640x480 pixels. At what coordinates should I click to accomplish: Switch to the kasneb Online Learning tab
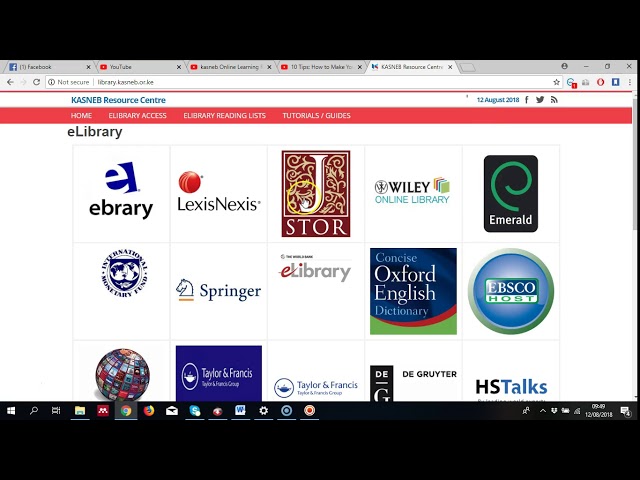click(231, 67)
